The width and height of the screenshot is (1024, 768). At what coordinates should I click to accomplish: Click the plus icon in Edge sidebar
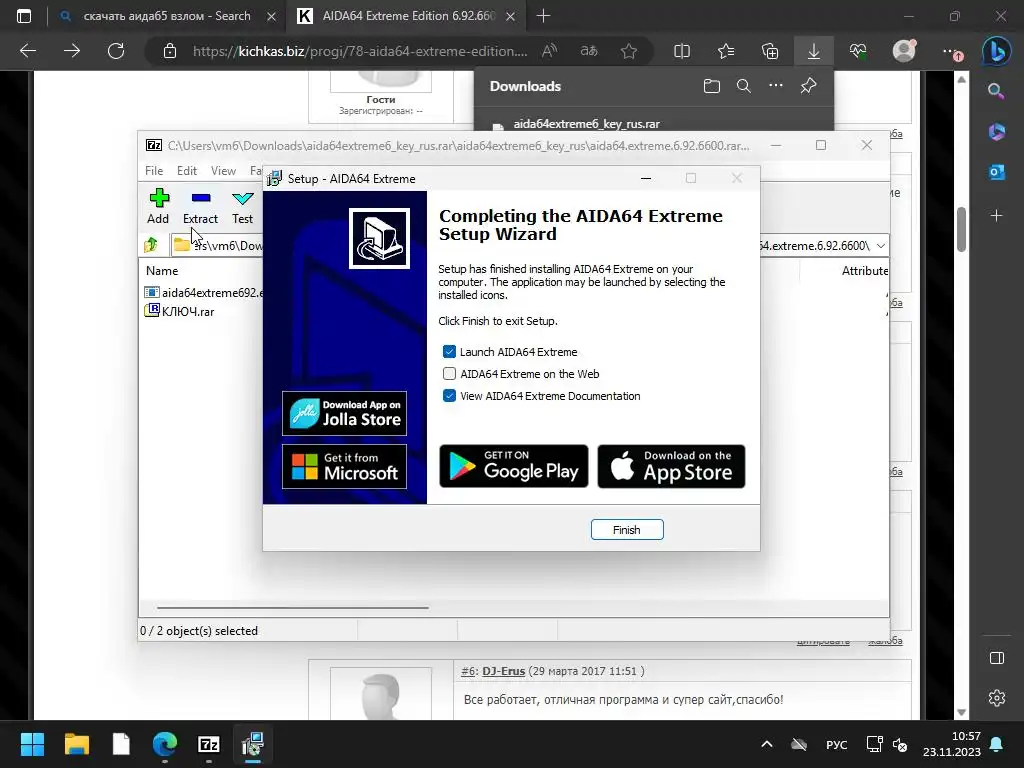point(996,216)
